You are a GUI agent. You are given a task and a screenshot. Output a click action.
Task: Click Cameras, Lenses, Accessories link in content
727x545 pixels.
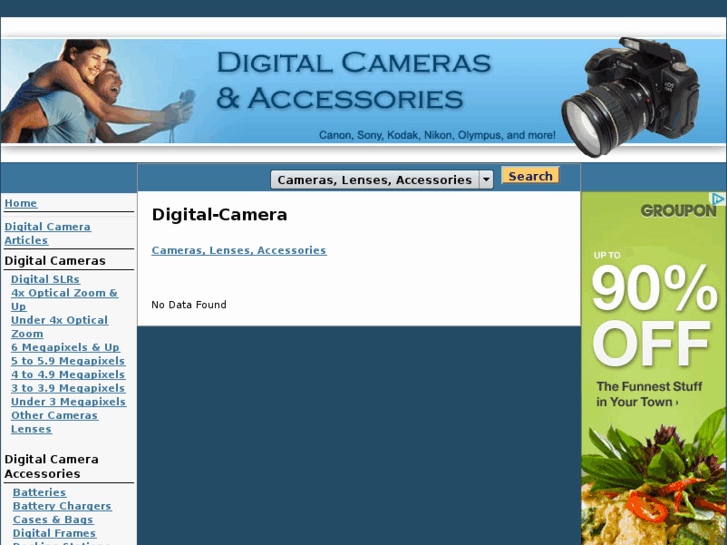click(239, 250)
